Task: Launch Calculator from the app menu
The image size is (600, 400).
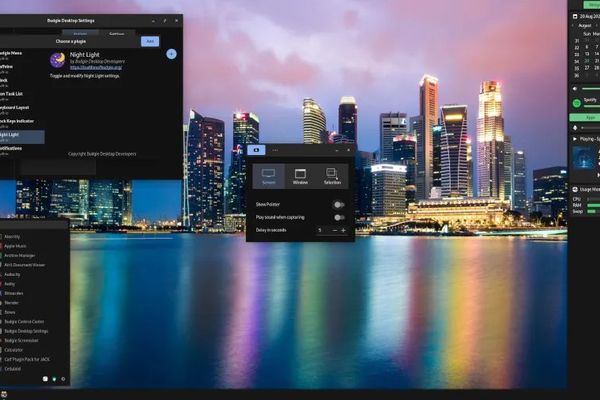Action: pyautogui.click(x=34, y=350)
